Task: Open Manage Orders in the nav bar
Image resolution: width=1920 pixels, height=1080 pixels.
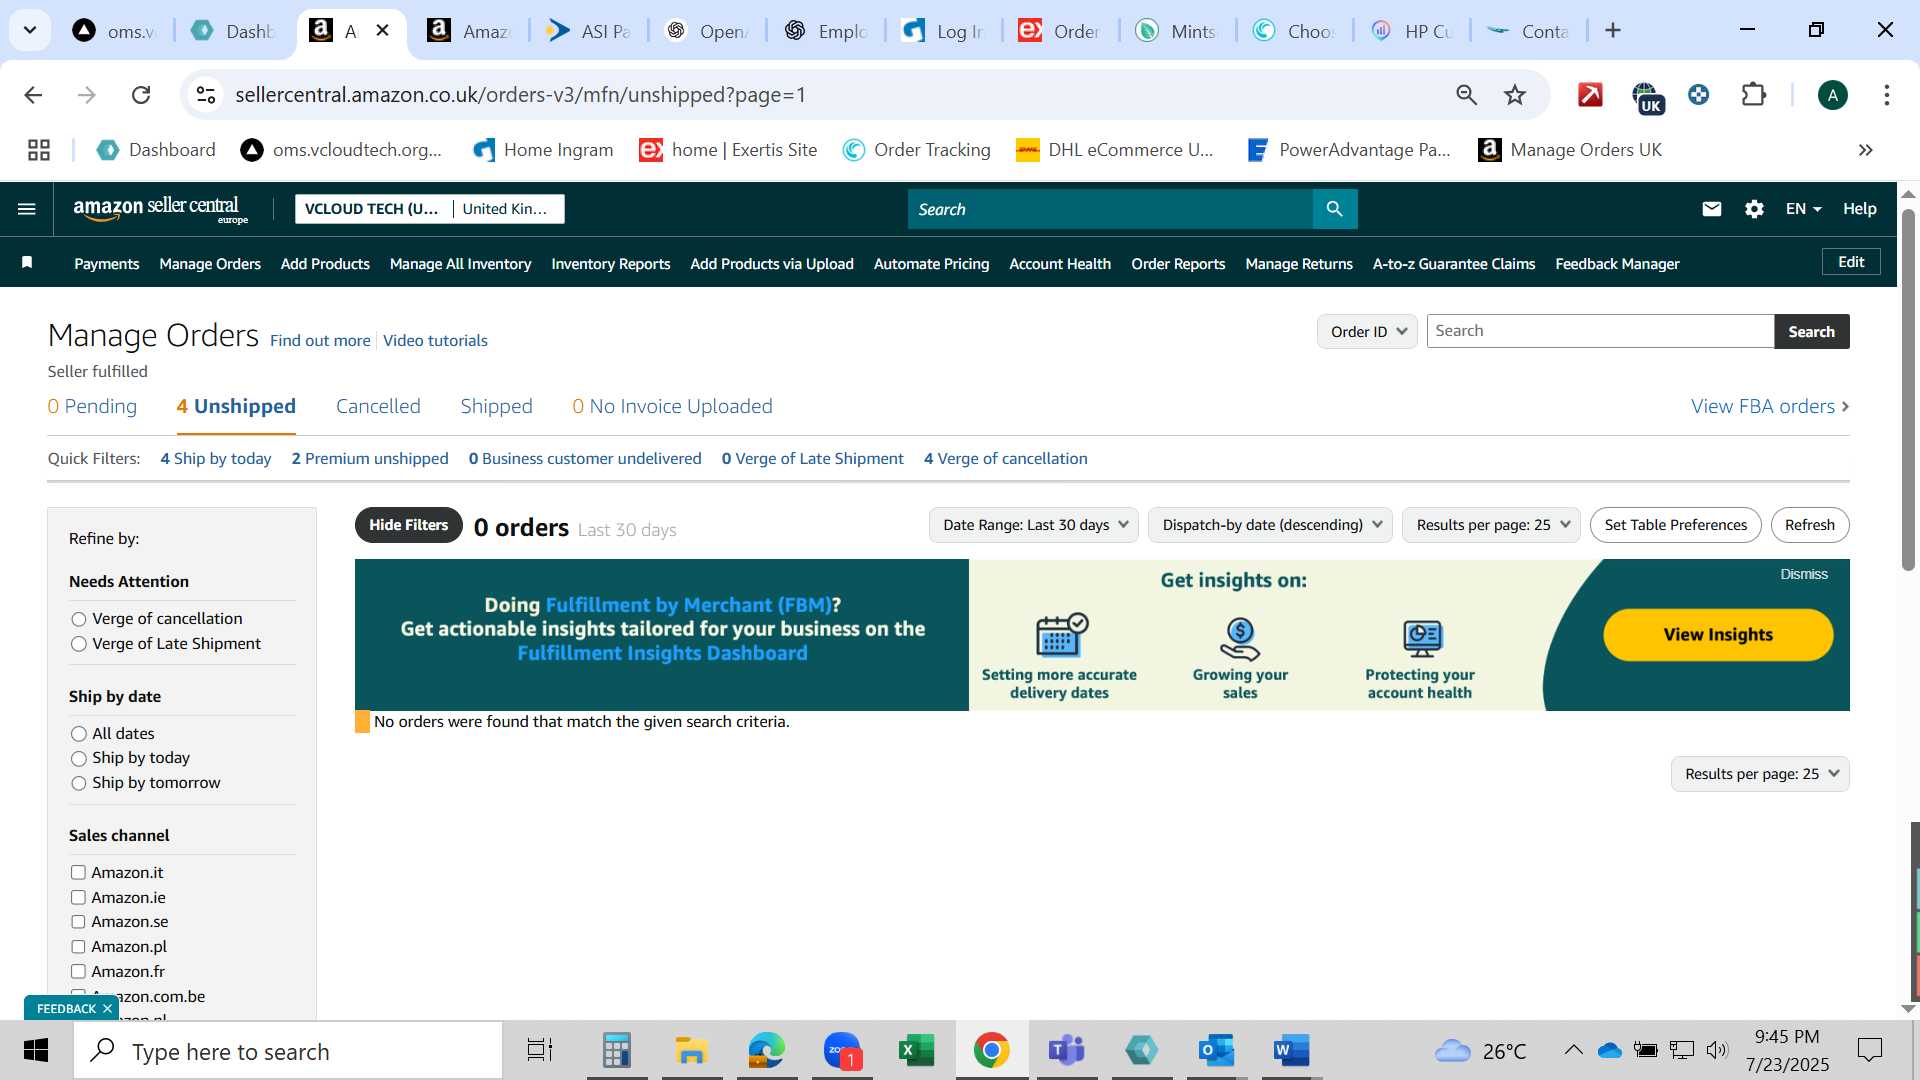Action: 210,264
